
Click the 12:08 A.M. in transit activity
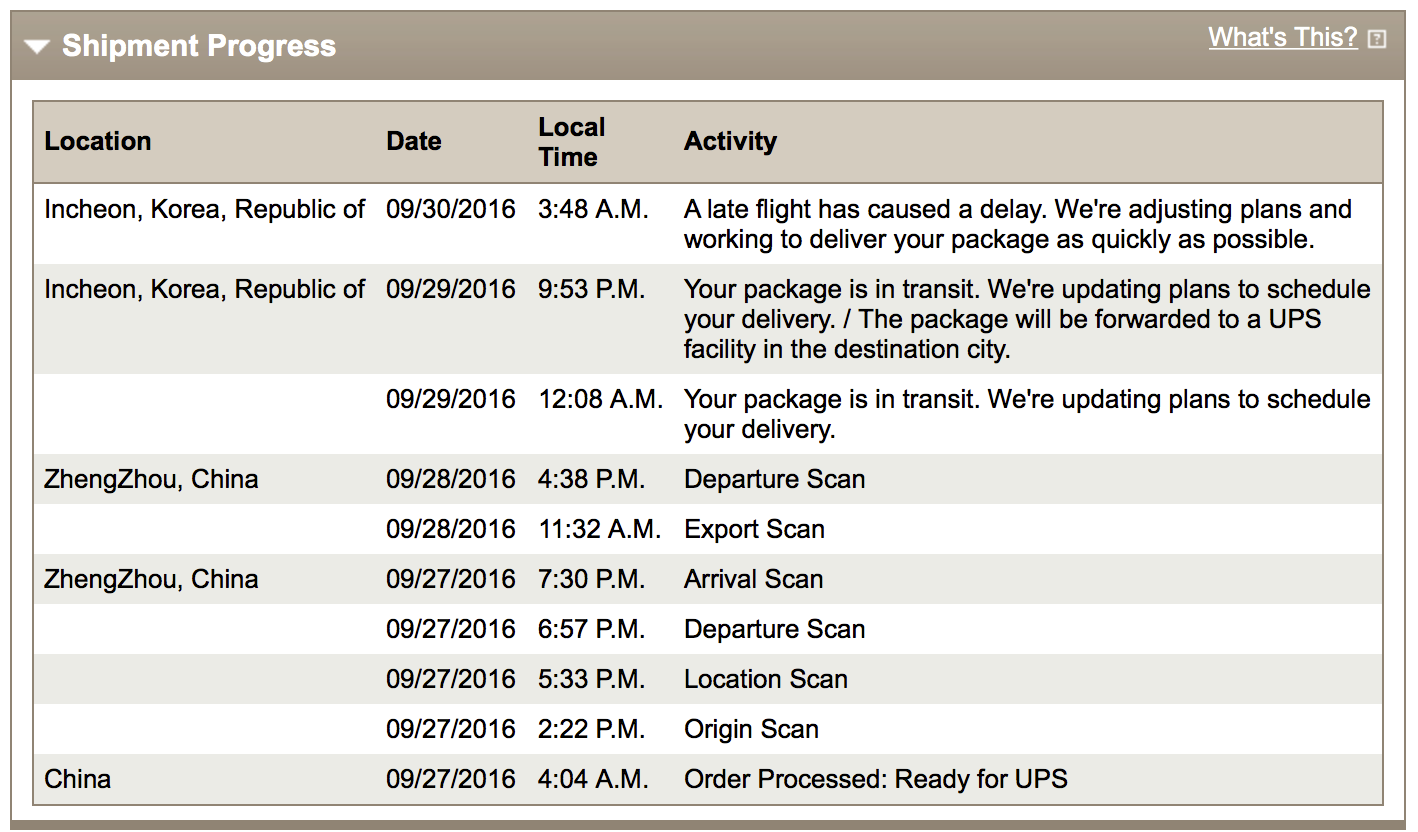[x=1027, y=414]
